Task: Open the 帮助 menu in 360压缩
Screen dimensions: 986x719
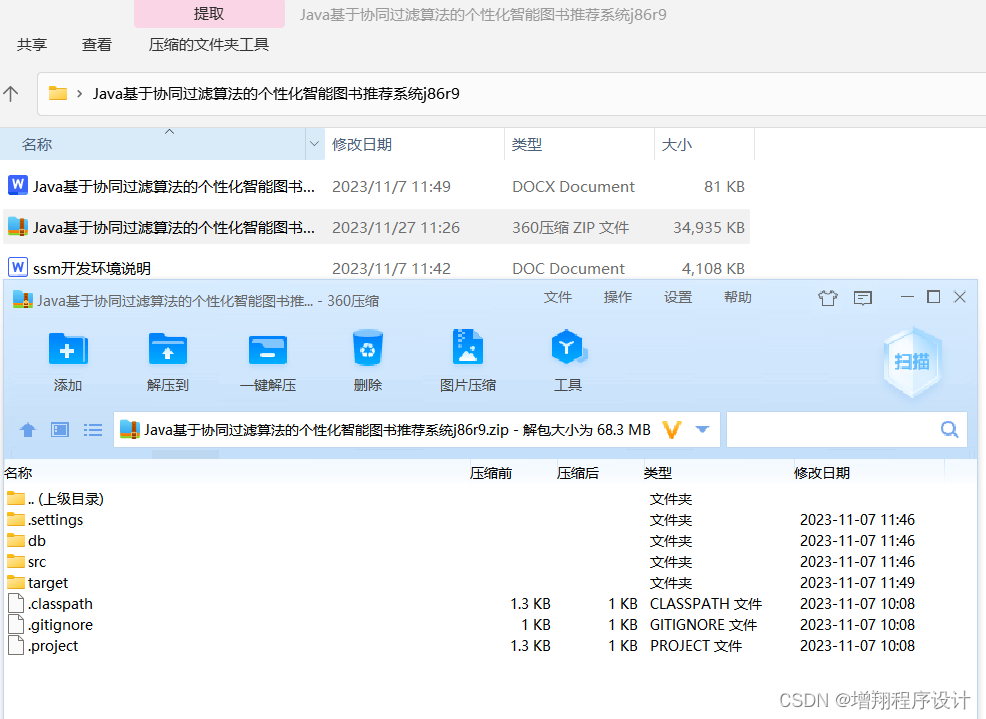Action: pyautogui.click(x=738, y=297)
